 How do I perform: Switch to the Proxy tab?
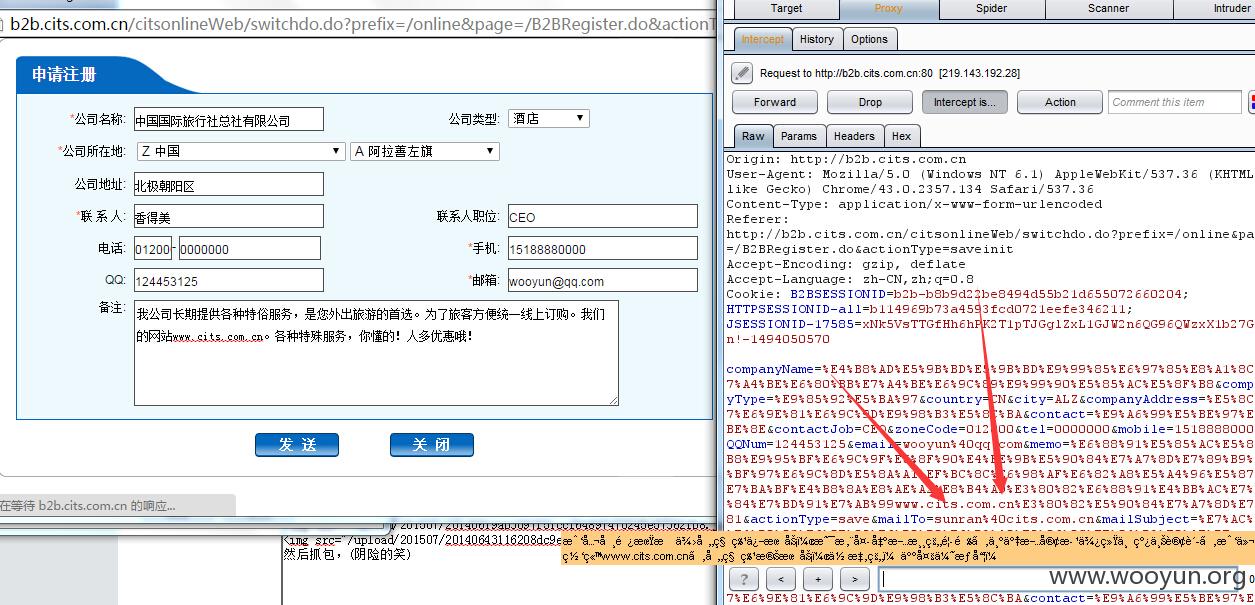click(888, 8)
